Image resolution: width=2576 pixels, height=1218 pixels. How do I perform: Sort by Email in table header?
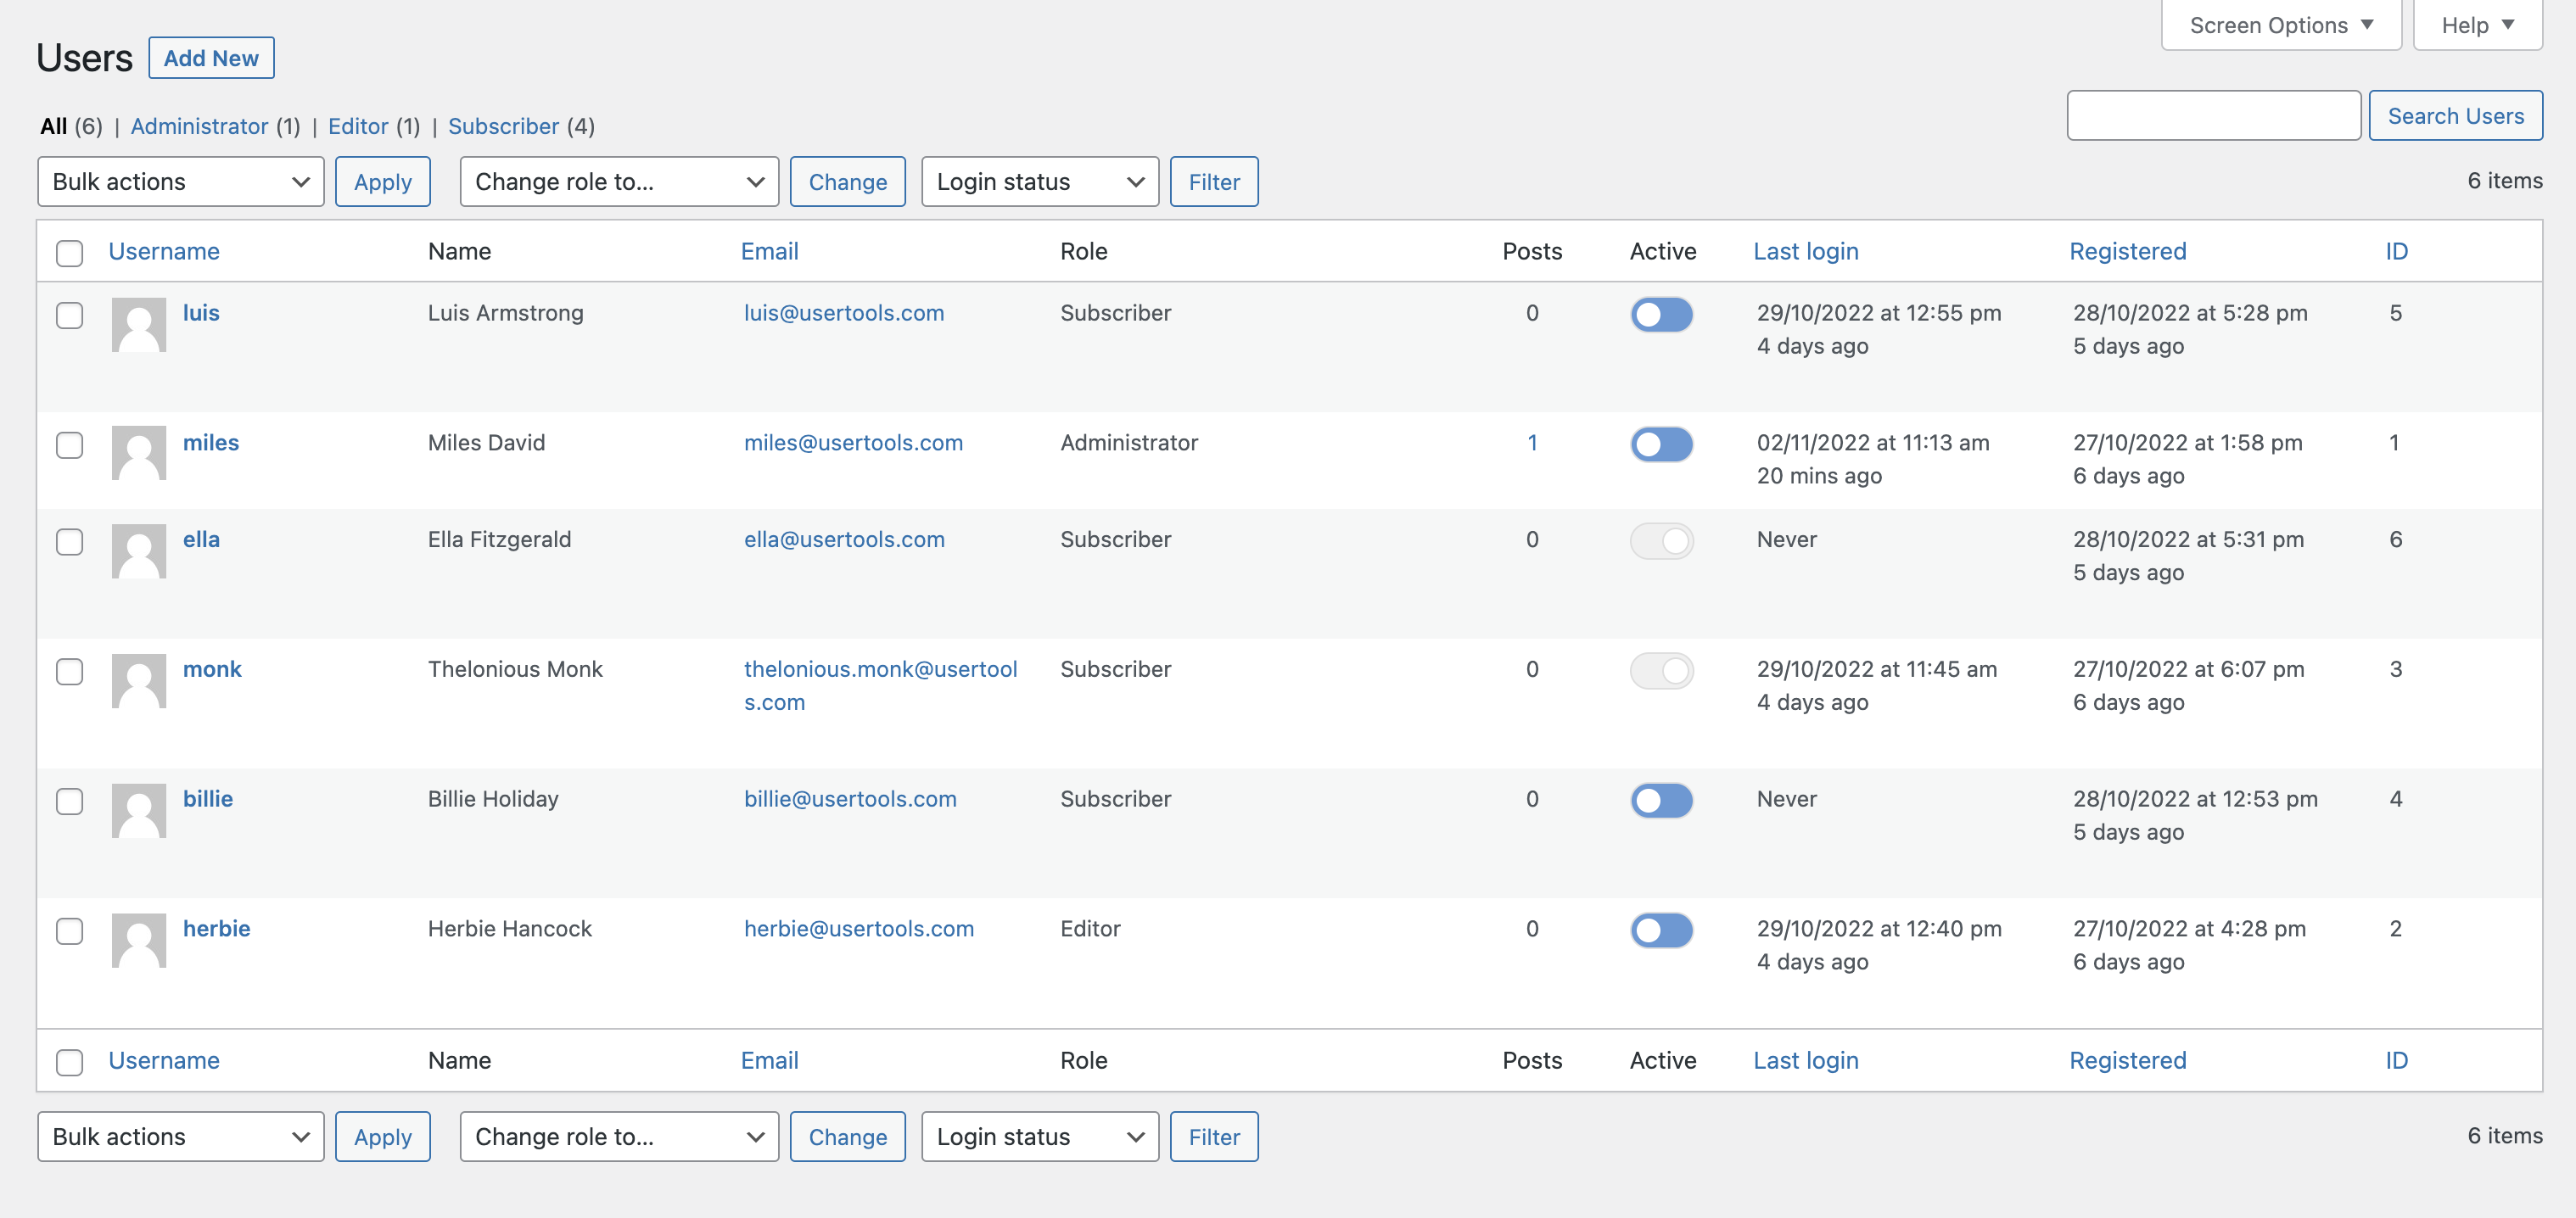(769, 251)
